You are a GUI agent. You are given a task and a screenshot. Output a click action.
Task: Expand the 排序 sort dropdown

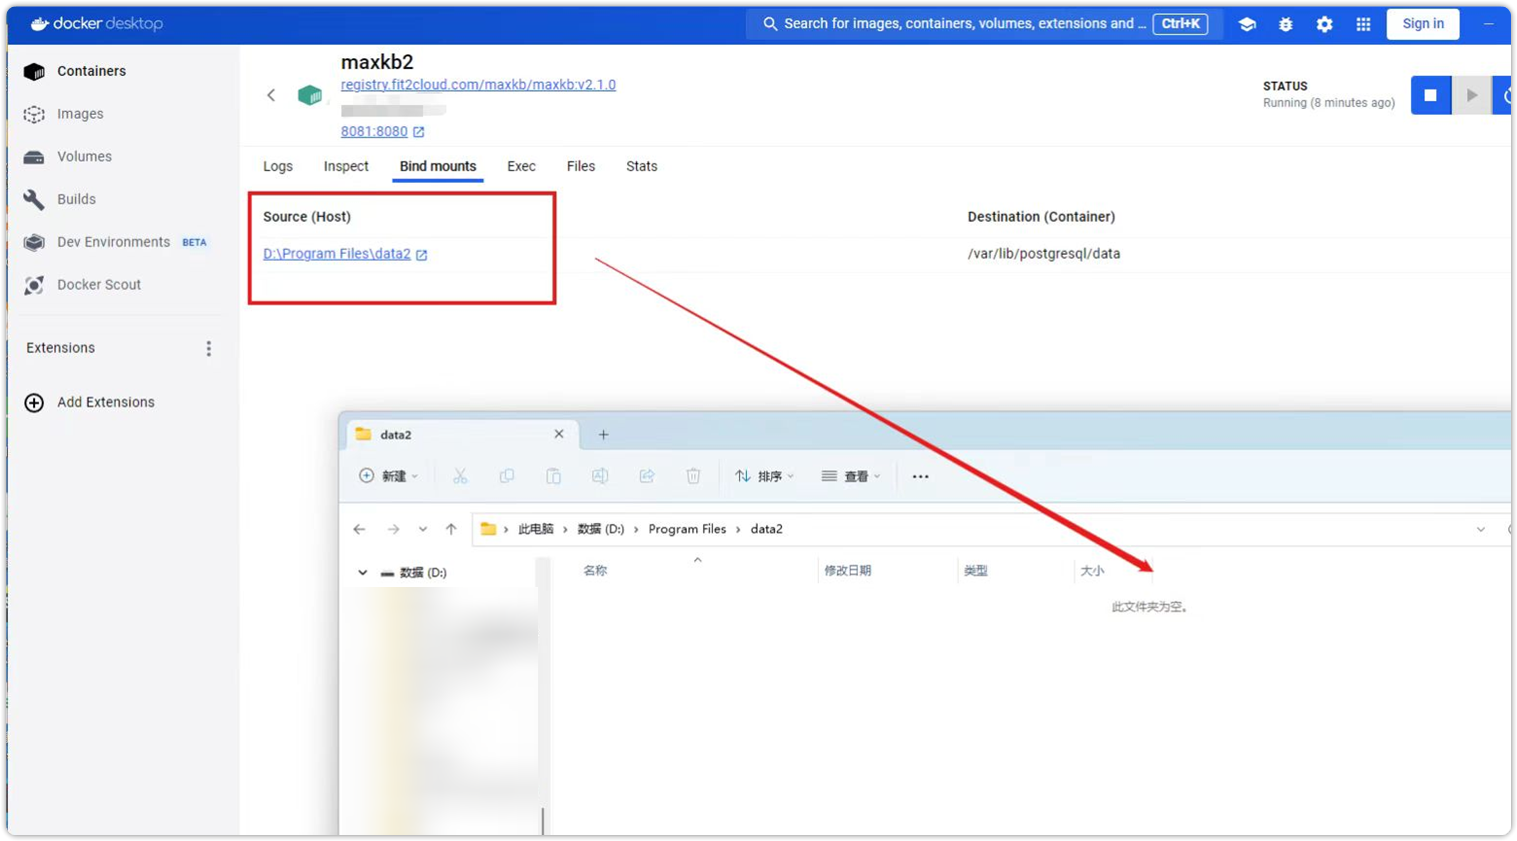(765, 476)
